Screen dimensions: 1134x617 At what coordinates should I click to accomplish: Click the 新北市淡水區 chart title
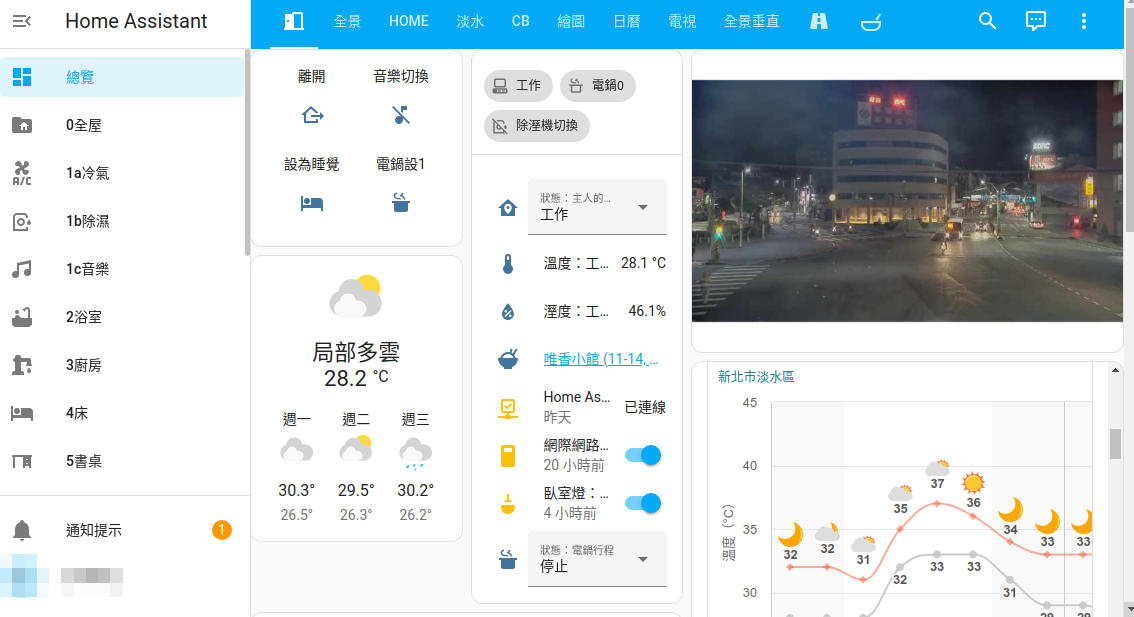point(756,377)
